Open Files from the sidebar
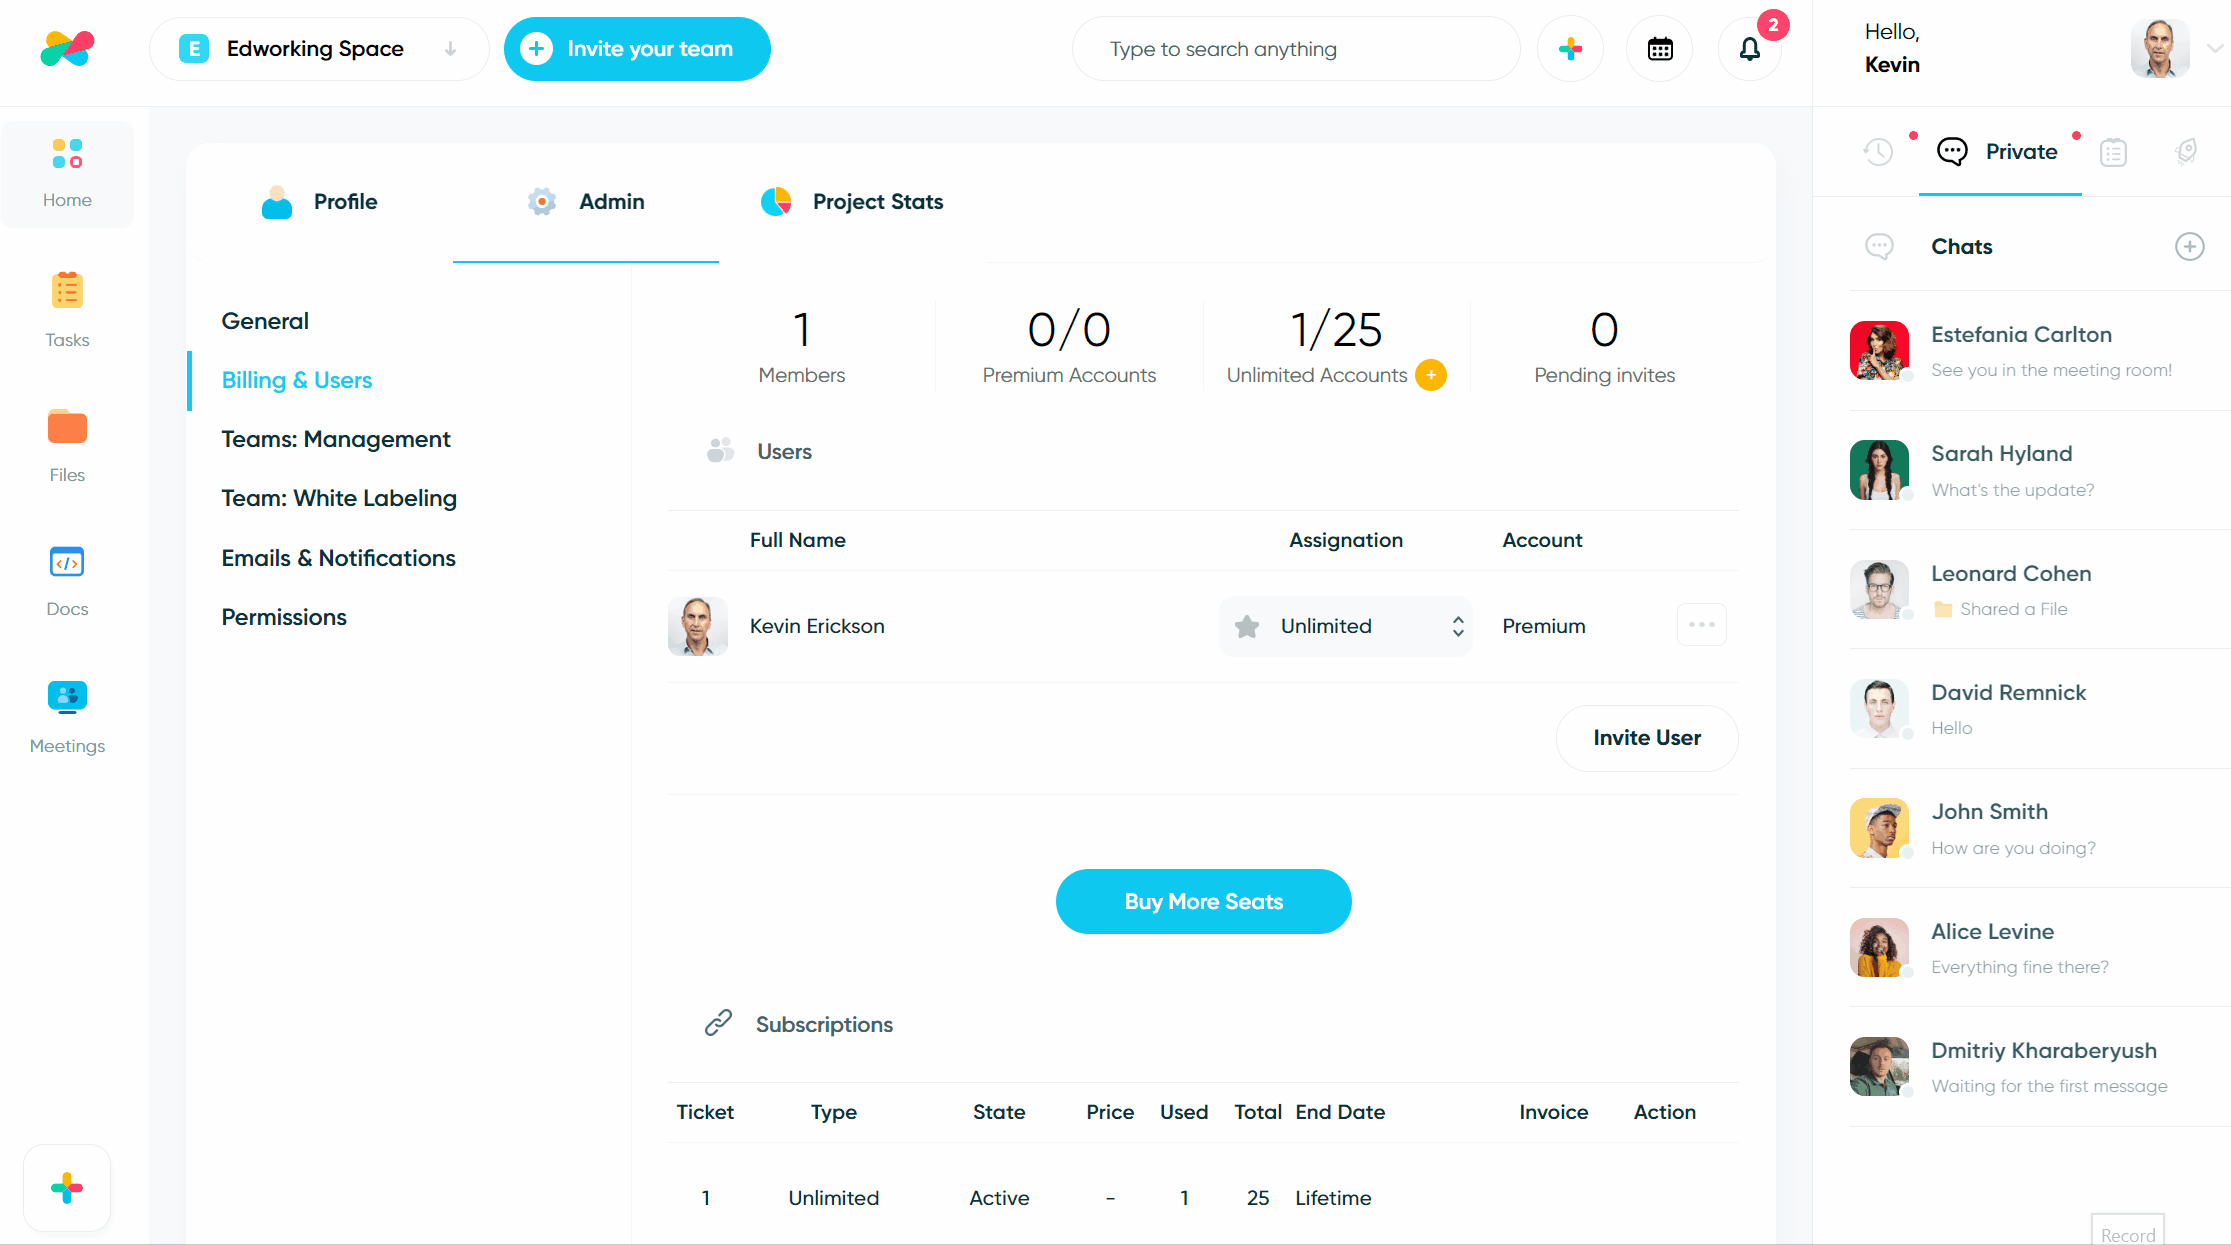 (67, 446)
